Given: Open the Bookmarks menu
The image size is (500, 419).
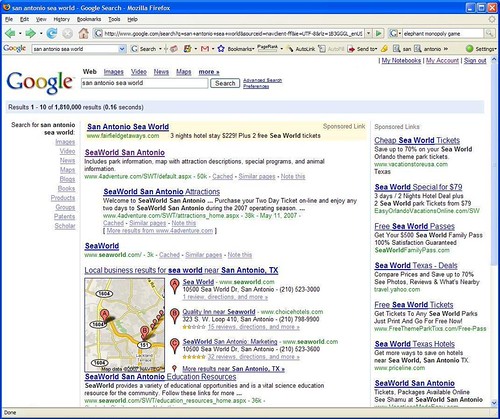Looking at the screenshot, I should pos(89,19).
